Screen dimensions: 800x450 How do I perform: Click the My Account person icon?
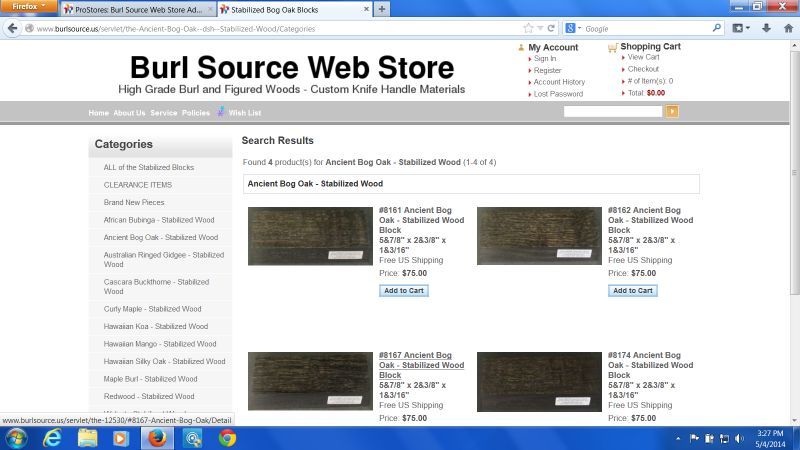[521, 47]
